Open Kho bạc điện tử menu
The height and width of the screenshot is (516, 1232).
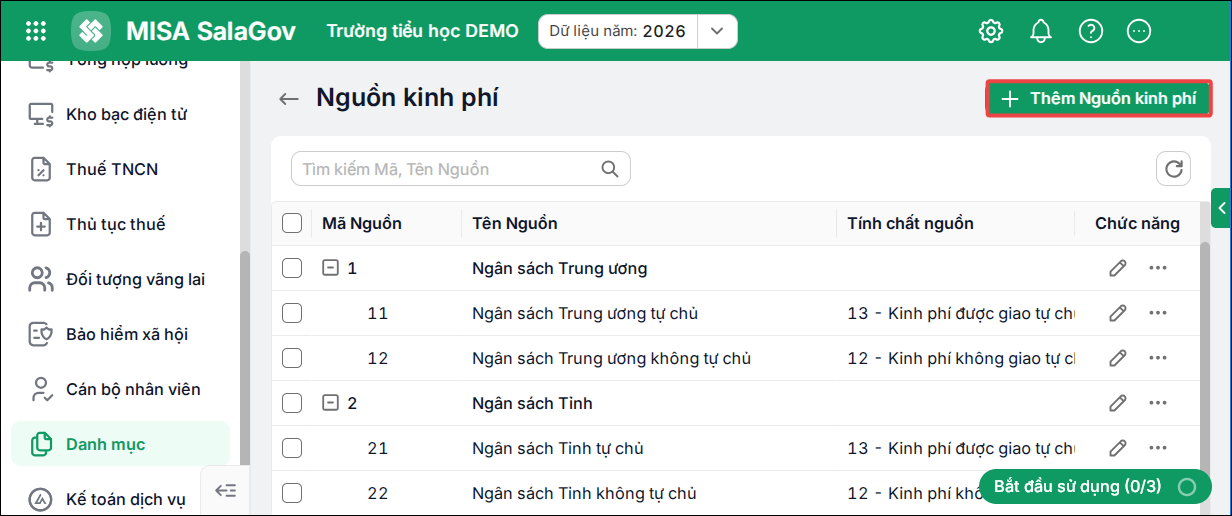(x=126, y=114)
